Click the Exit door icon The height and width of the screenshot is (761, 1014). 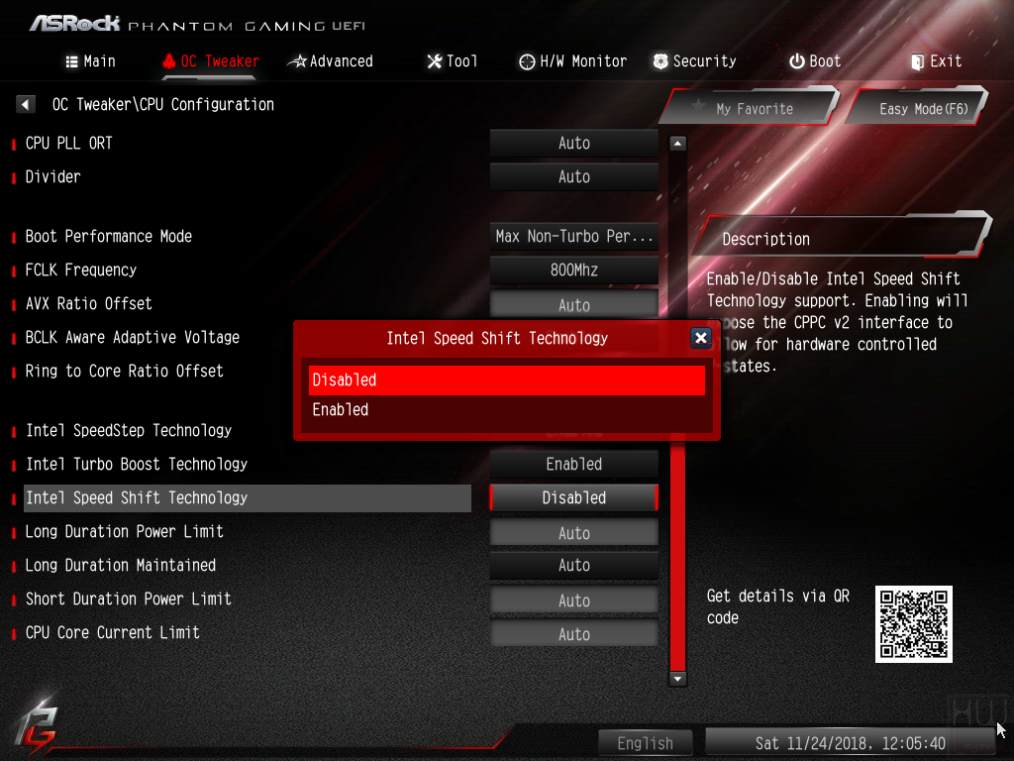pos(917,61)
